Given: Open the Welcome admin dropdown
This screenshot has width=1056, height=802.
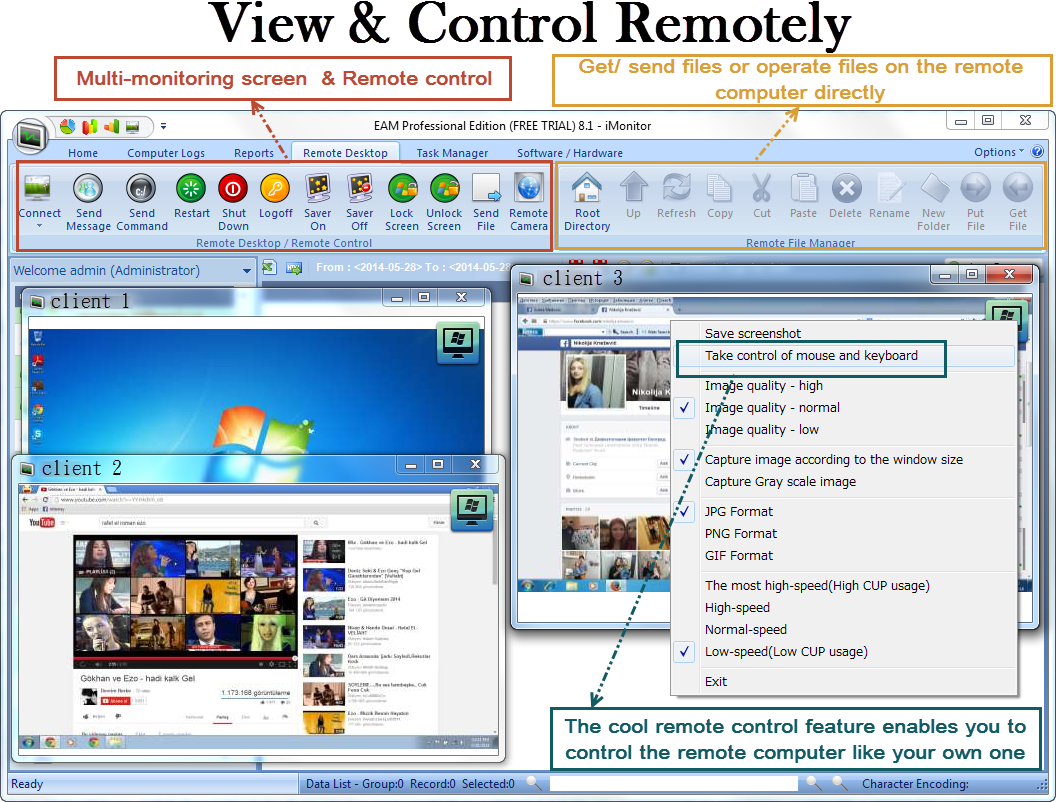Looking at the screenshot, I should point(247,271).
